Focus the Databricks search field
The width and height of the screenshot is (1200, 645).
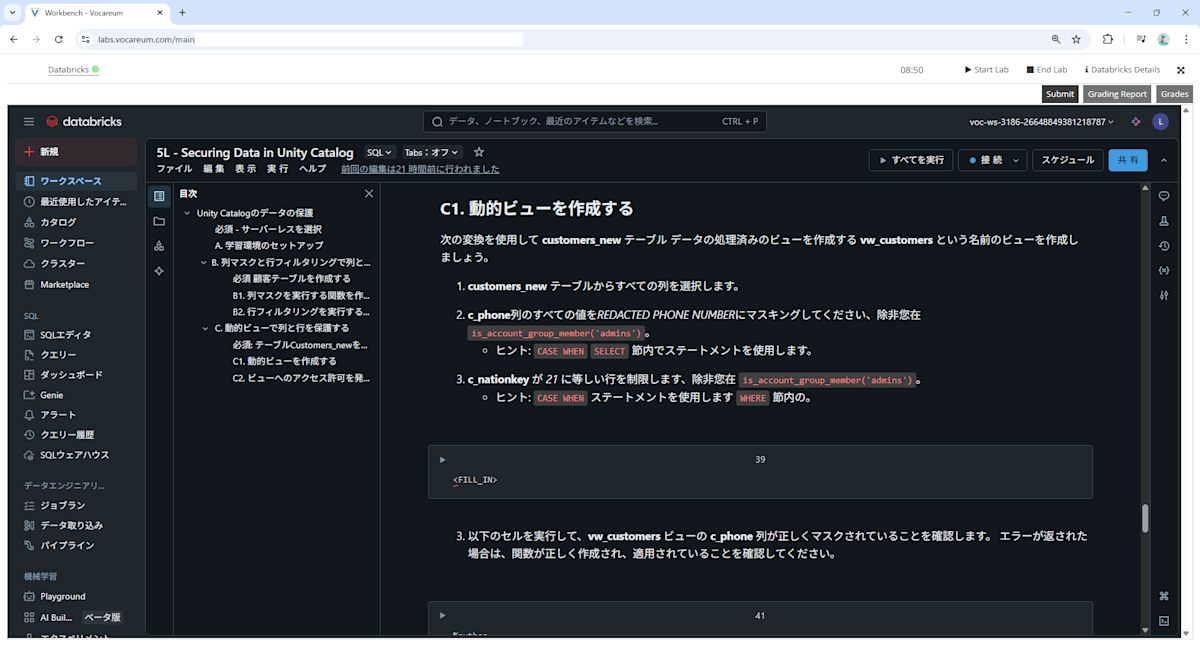[x=595, y=122]
